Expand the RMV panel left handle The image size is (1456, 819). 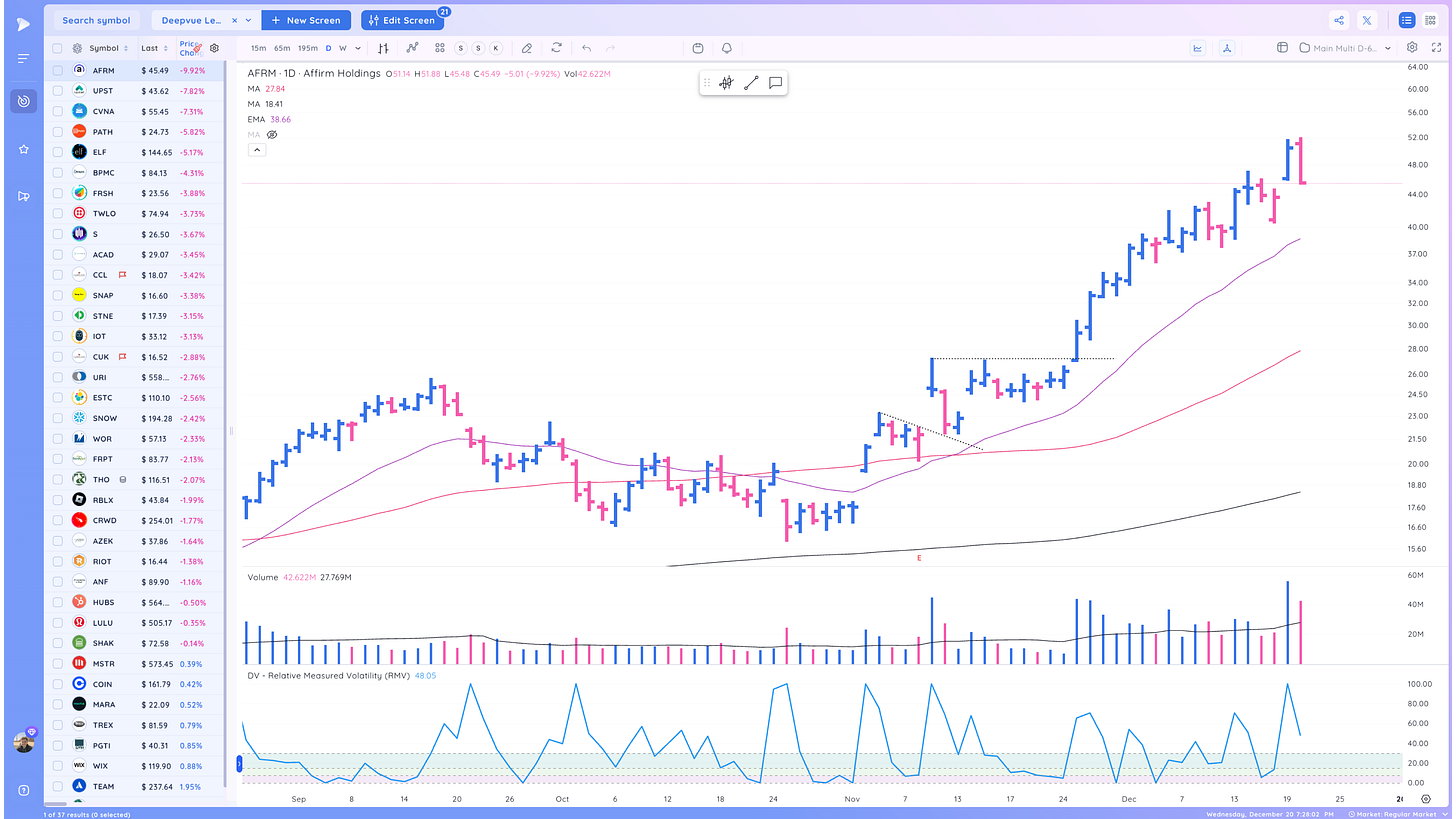point(239,764)
